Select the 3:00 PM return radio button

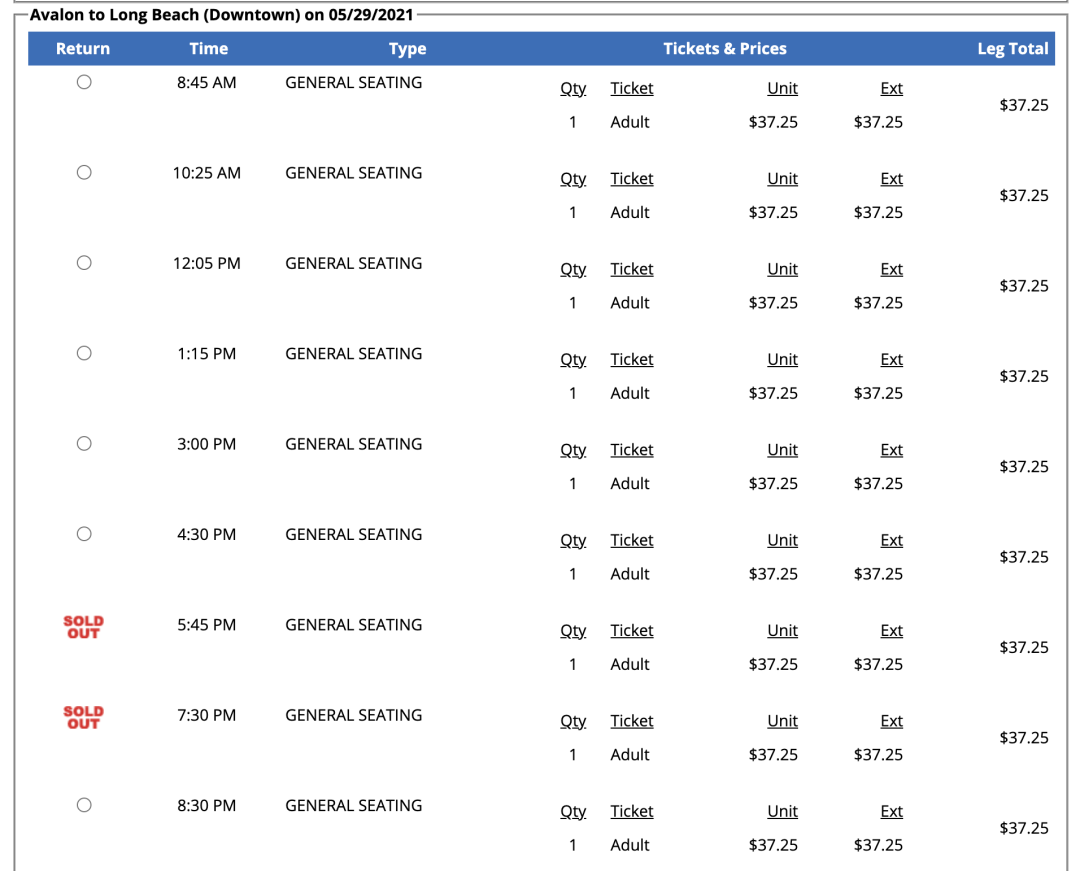pos(84,443)
